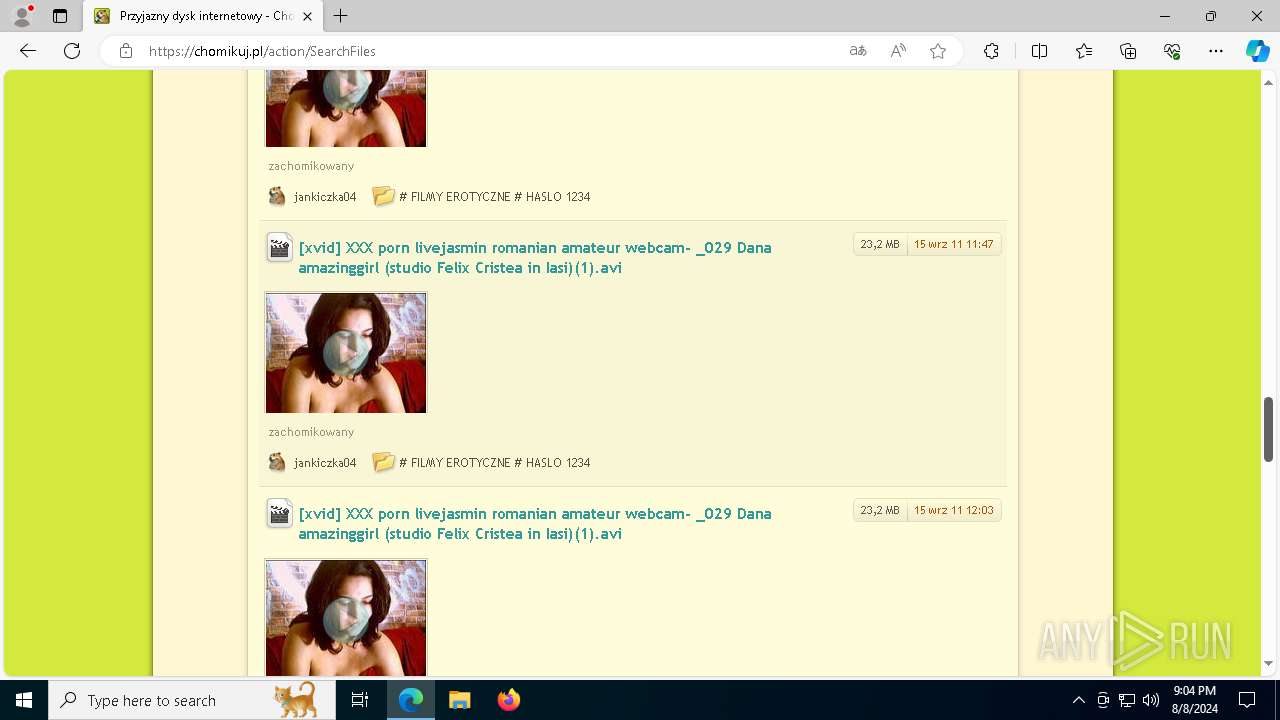Open the Collections icon
Screen dimensions: 1280x720
[x=1128, y=51]
